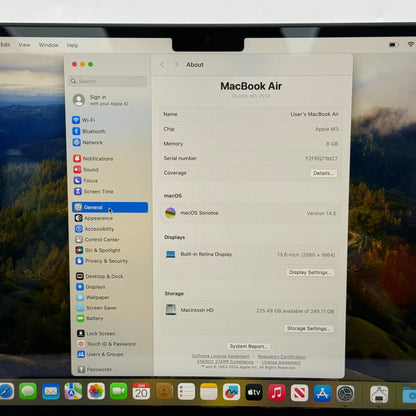Open the Edit menu

pos(5,44)
